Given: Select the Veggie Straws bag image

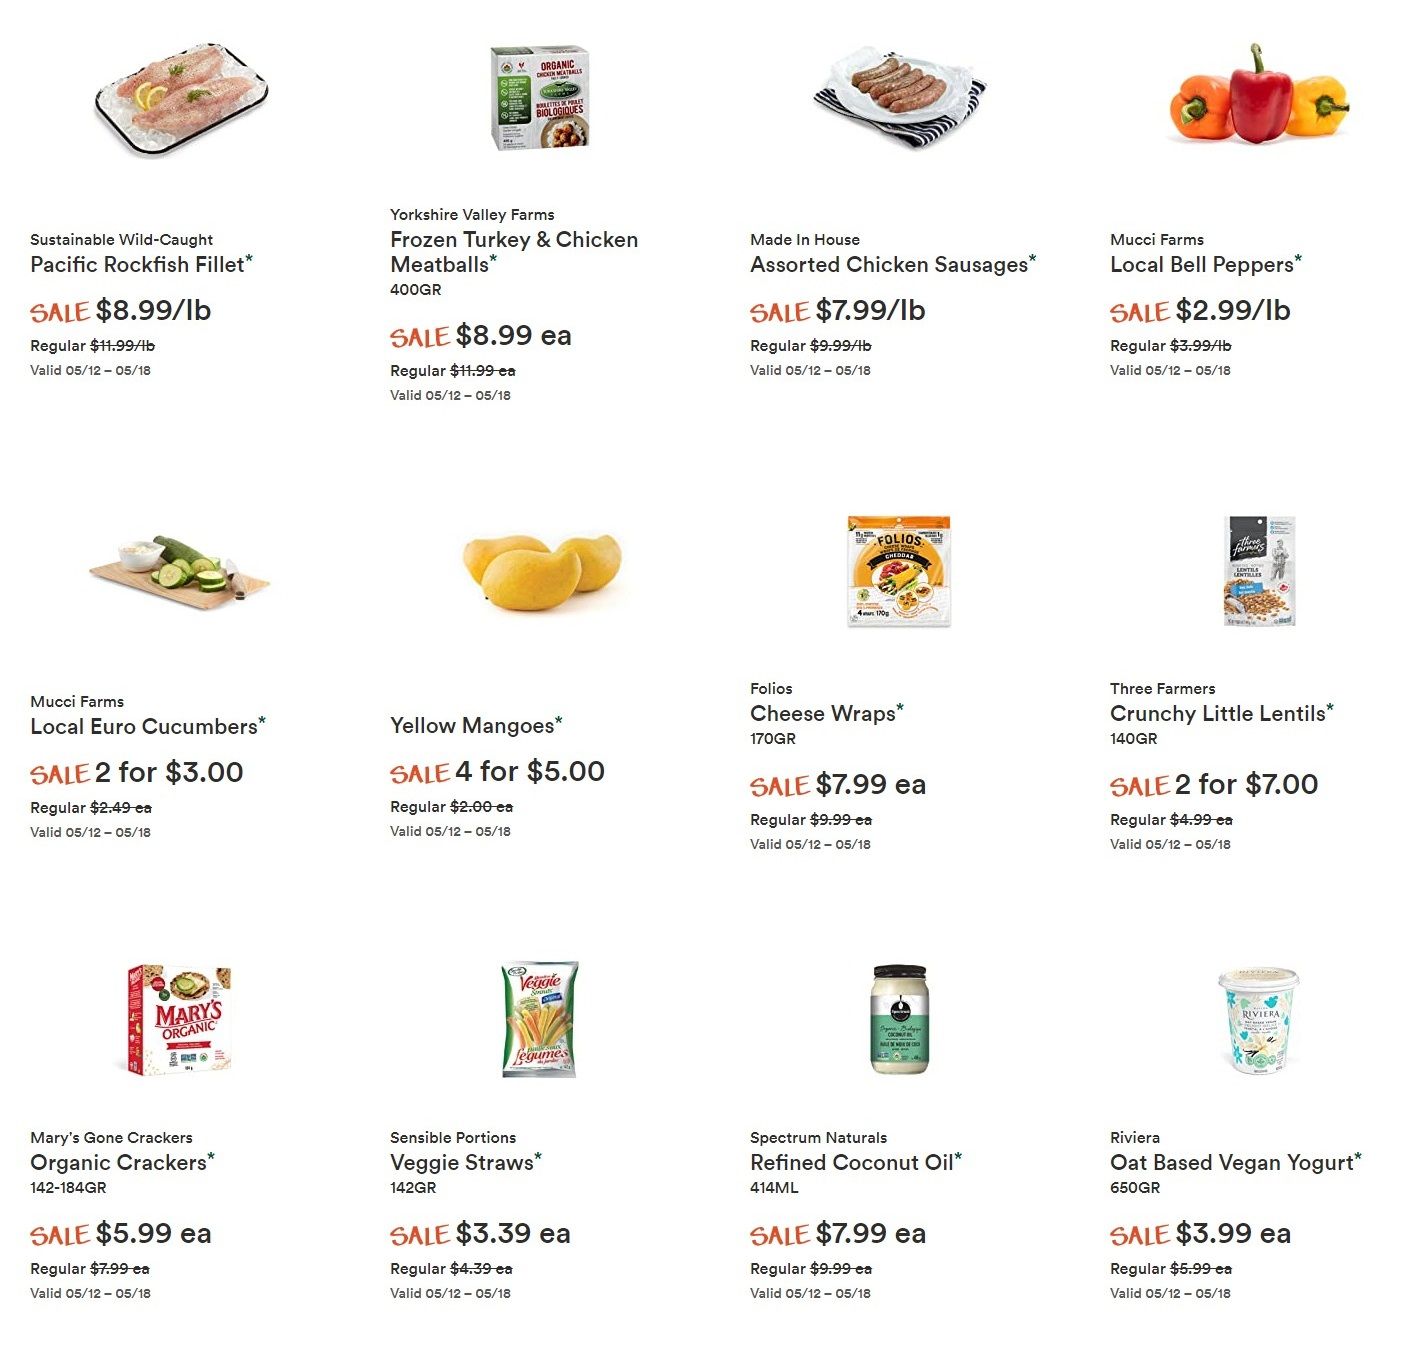Looking at the screenshot, I should [540, 1020].
